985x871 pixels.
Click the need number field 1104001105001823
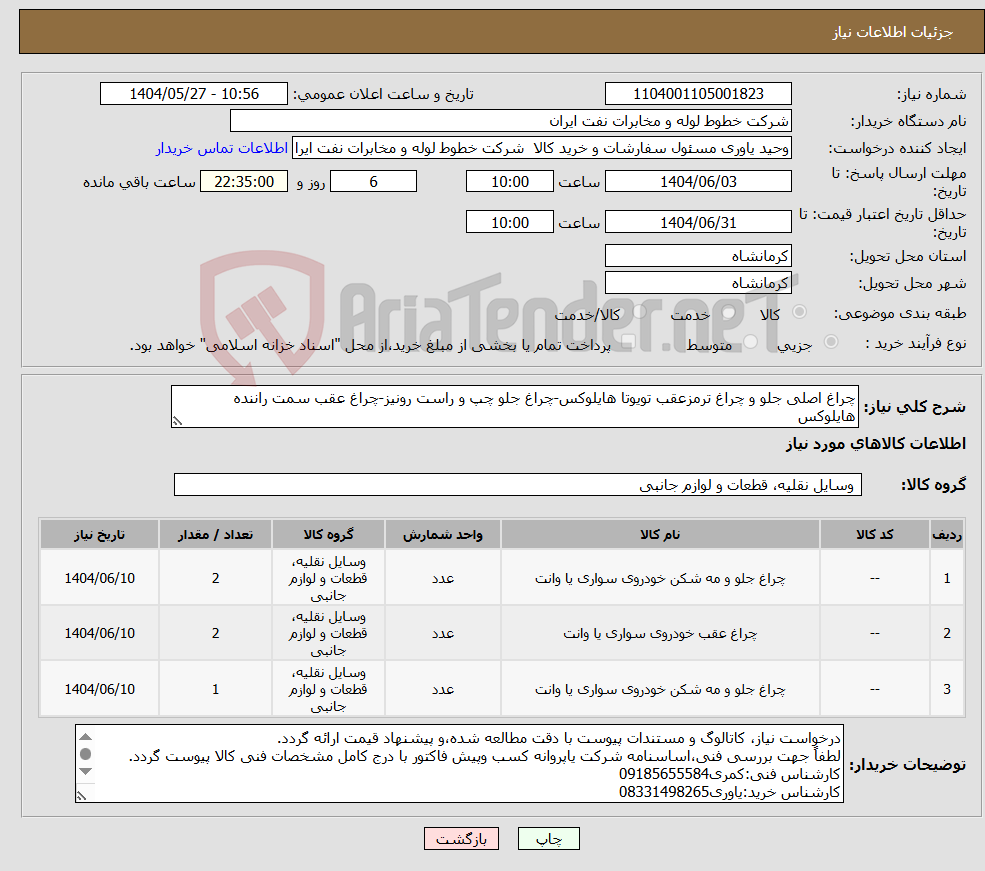click(x=698, y=94)
